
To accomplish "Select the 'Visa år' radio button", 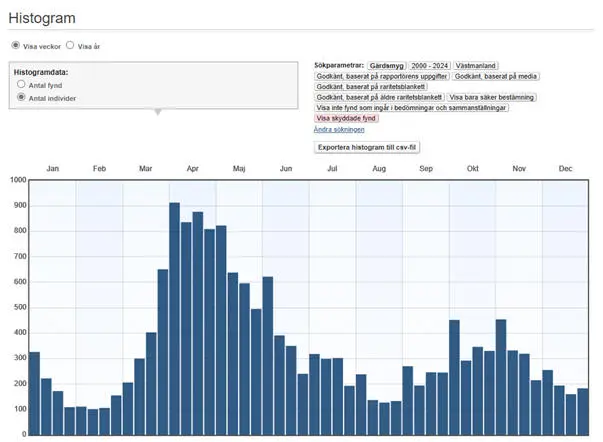I will click(x=70, y=46).
